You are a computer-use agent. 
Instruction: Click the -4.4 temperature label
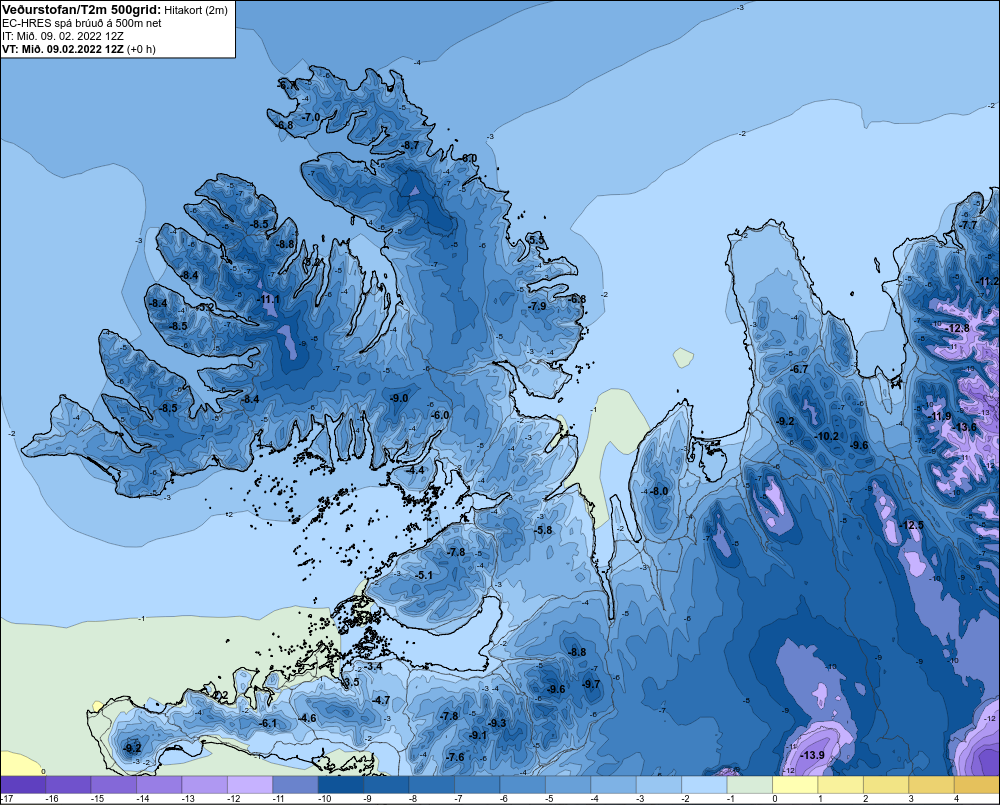pyautogui.click(x=415, y=470)
